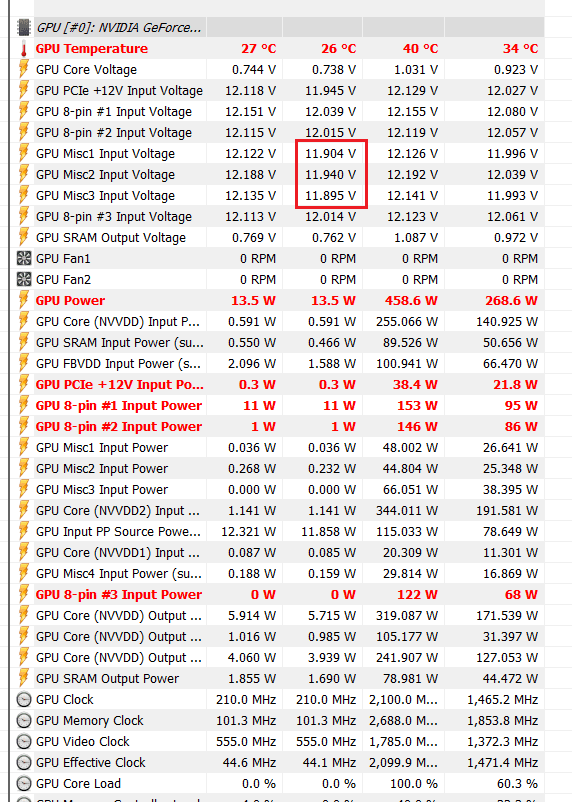Click the lightning icon beside GPU FBVDD Input Power
This screenshot has height=802, width=572.
(24, 363)
